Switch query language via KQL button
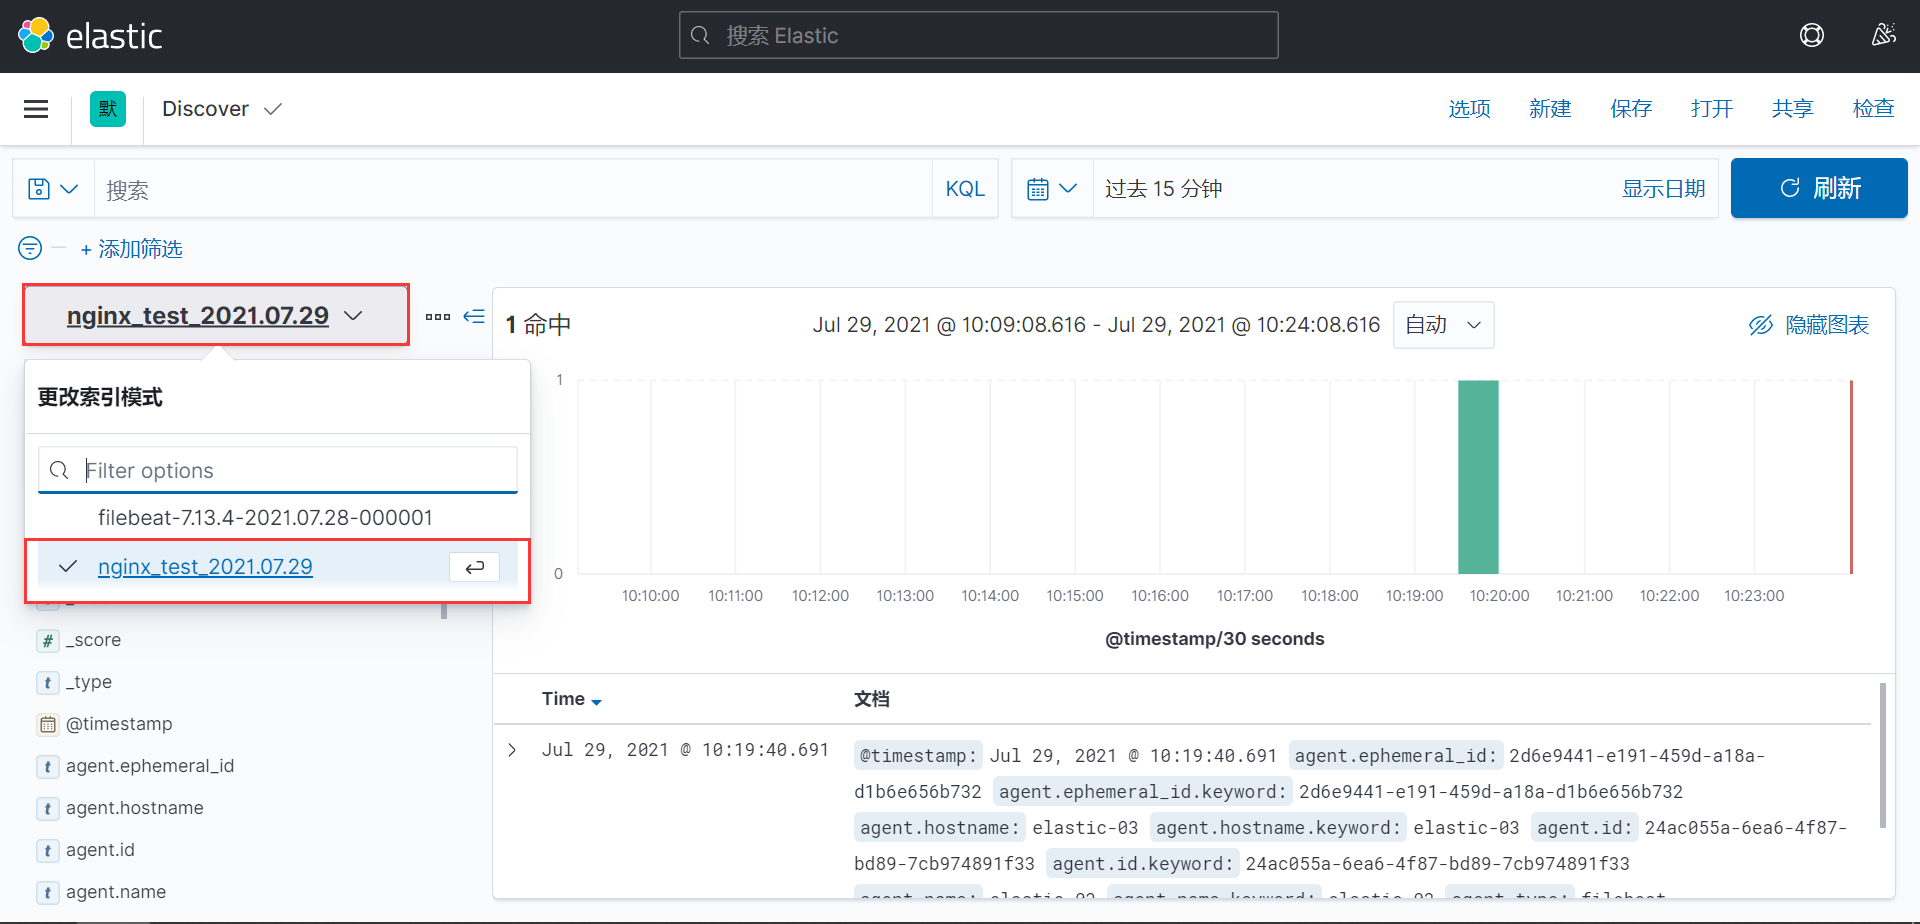The width and height of the screenshot is (1920, 924). [x=965, y=189]
